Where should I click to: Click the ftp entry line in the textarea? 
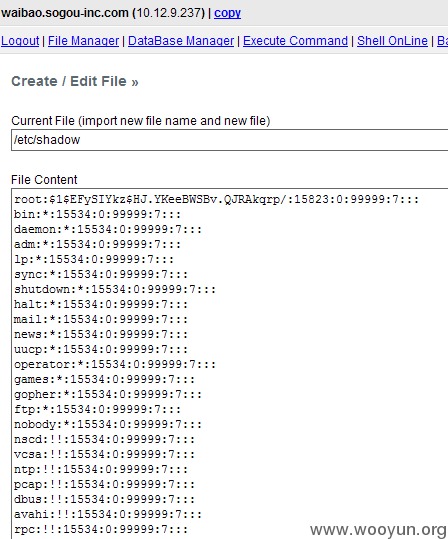tap(98, 409)
